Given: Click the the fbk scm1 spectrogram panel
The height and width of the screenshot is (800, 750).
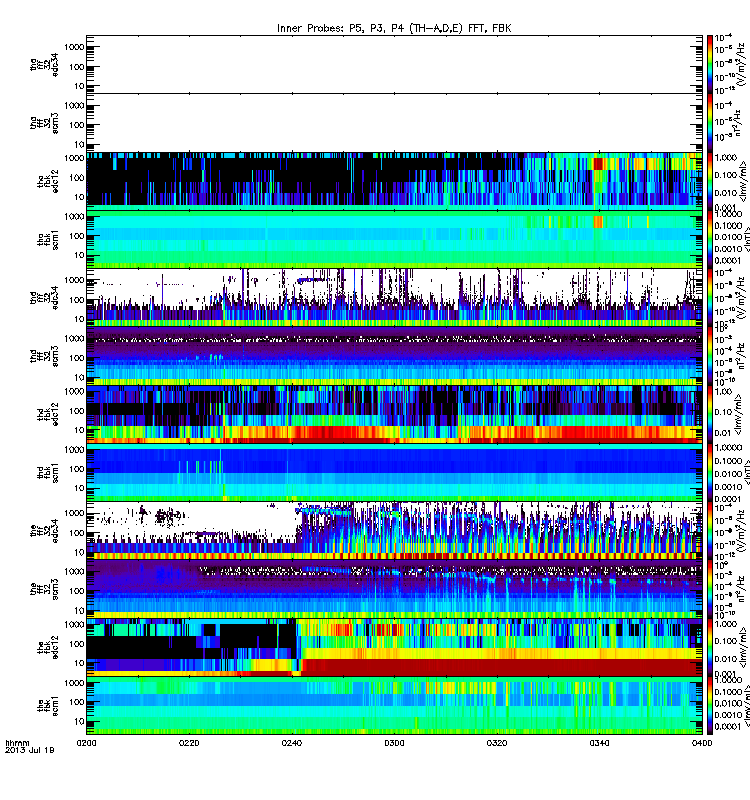Looking at the screenshot, I should pos(394,706).
